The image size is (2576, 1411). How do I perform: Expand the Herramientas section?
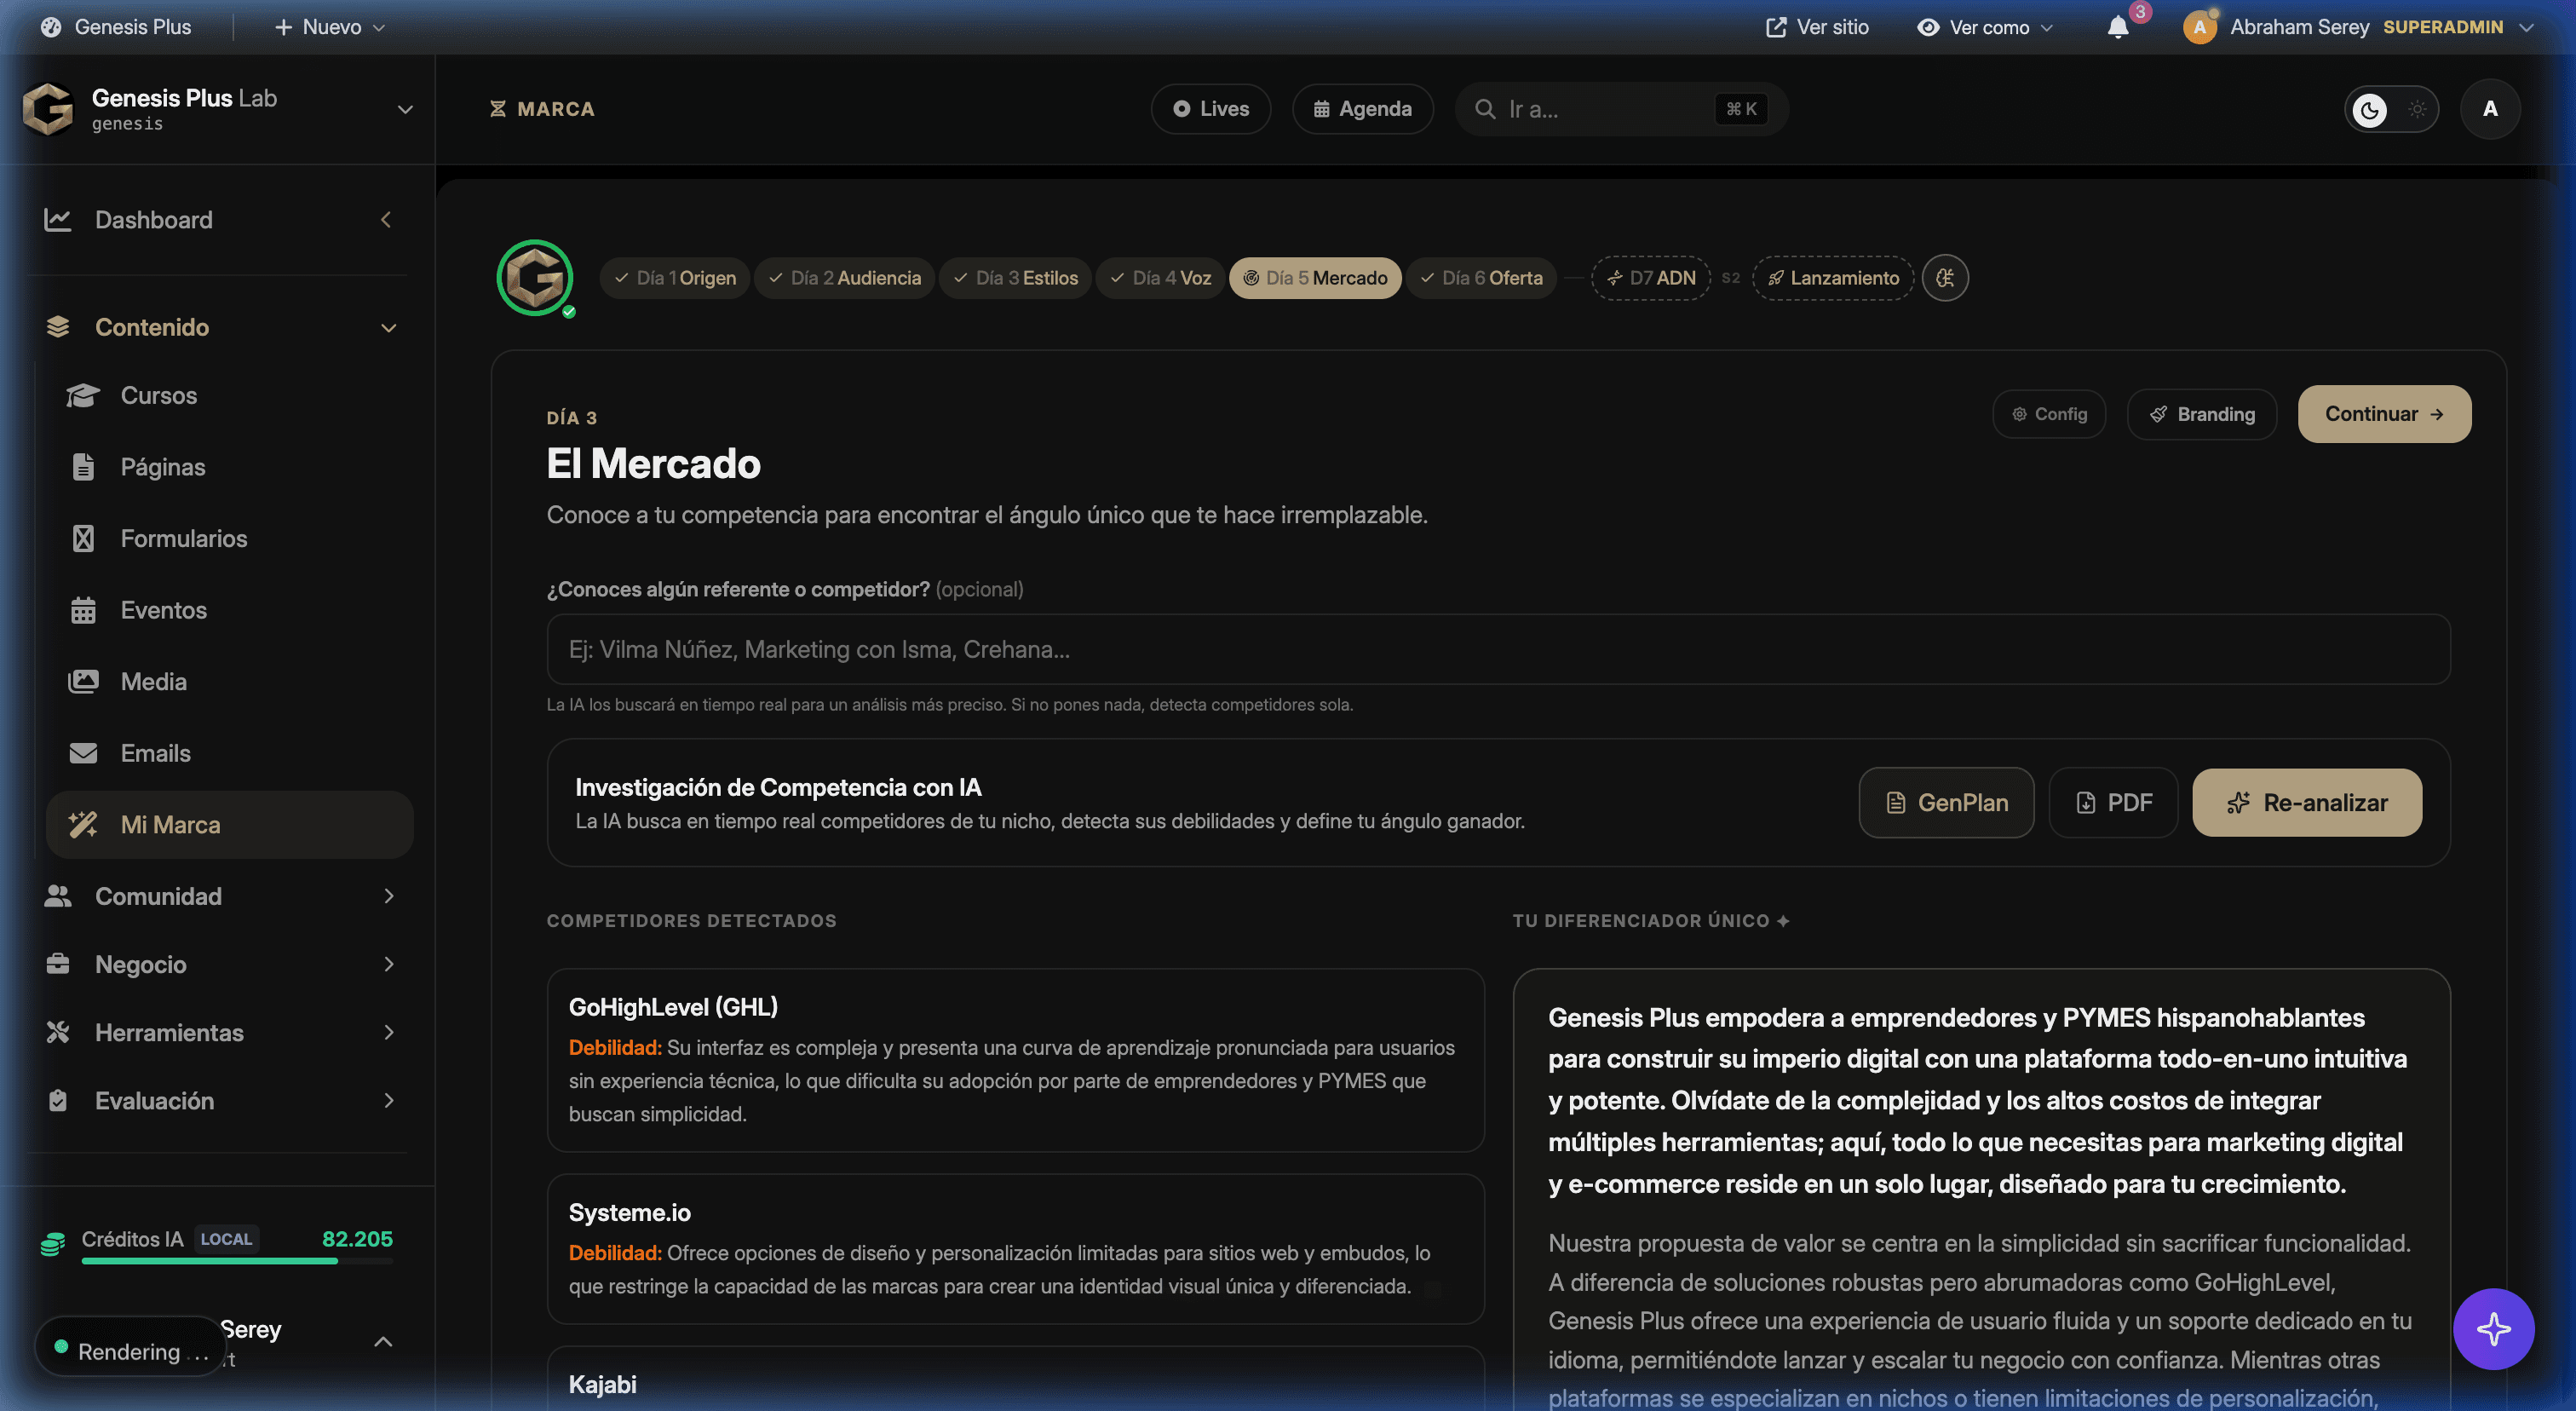click(389, 1032)
